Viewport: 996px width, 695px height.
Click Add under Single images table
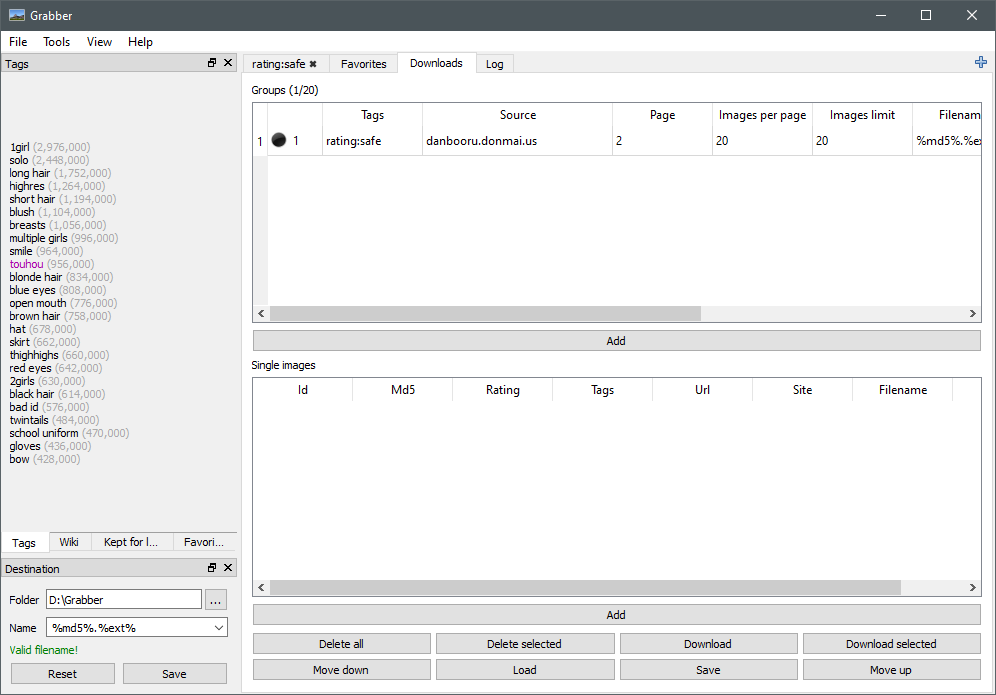(617, 615)
